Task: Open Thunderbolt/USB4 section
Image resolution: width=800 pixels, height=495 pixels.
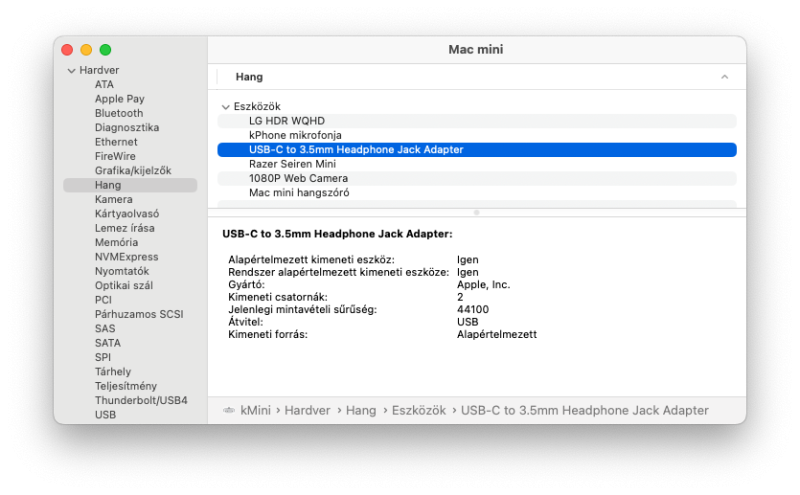Action: [x=141, y=400]
